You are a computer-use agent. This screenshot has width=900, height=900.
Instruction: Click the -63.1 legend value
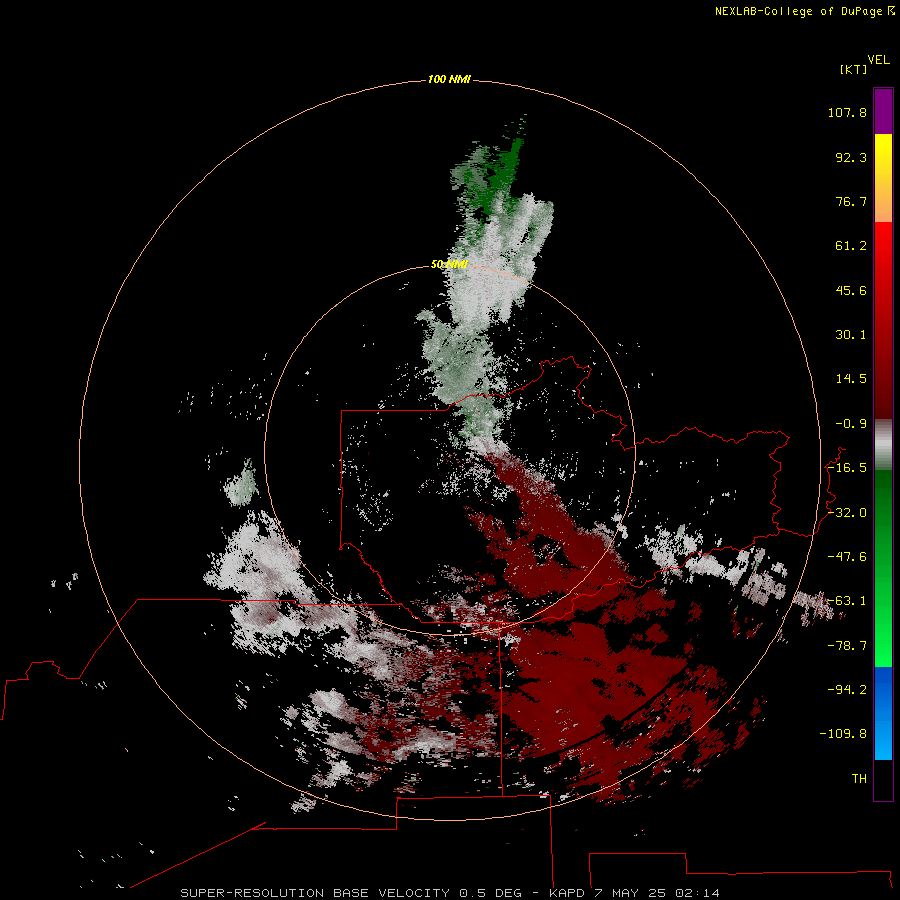pos(847,601)
